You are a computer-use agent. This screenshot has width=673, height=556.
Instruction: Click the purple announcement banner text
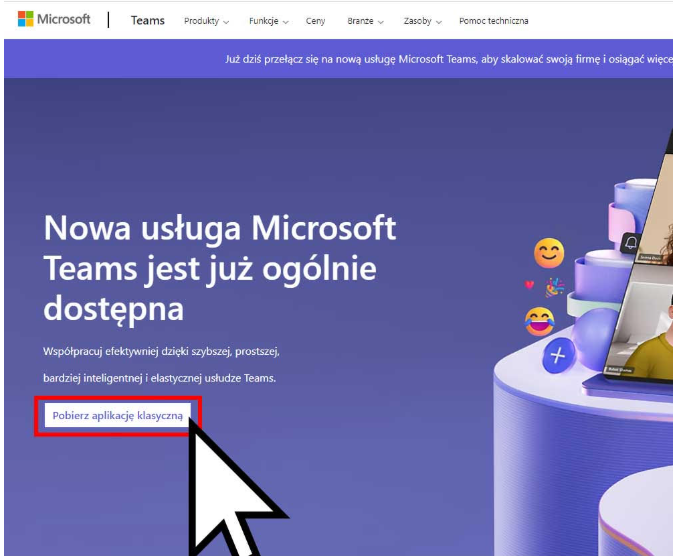click(449, 59)
